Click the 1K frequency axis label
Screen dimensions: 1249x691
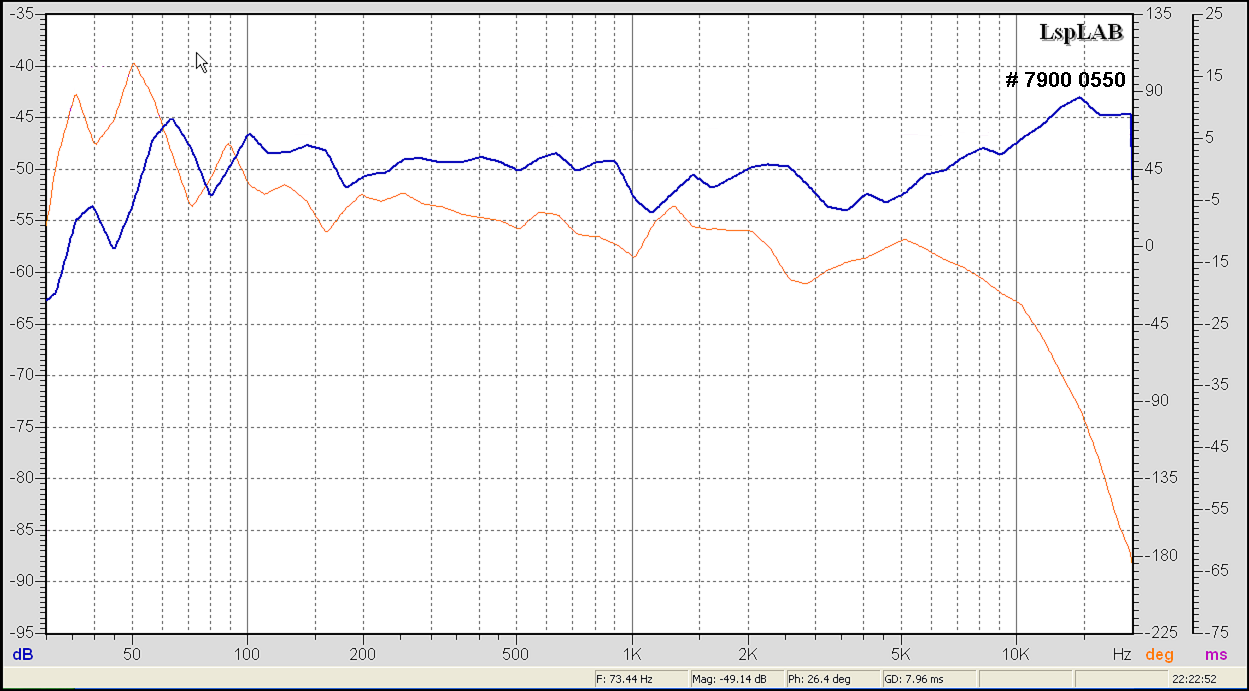[x=632, y=655]
